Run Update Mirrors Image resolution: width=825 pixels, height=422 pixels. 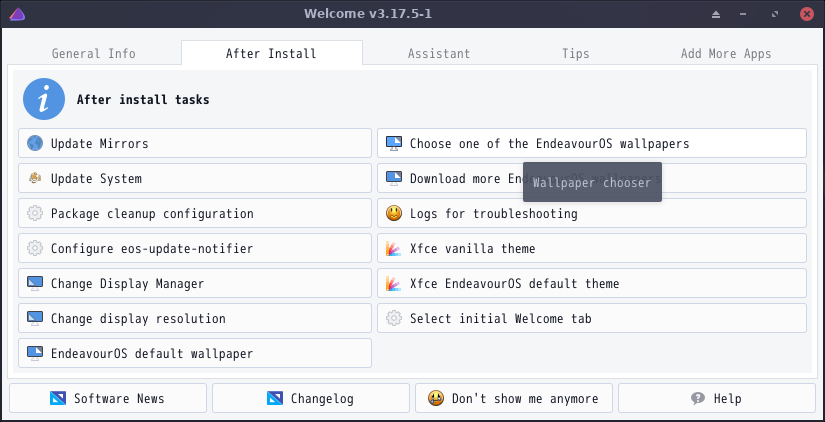(x=195, y=143)
